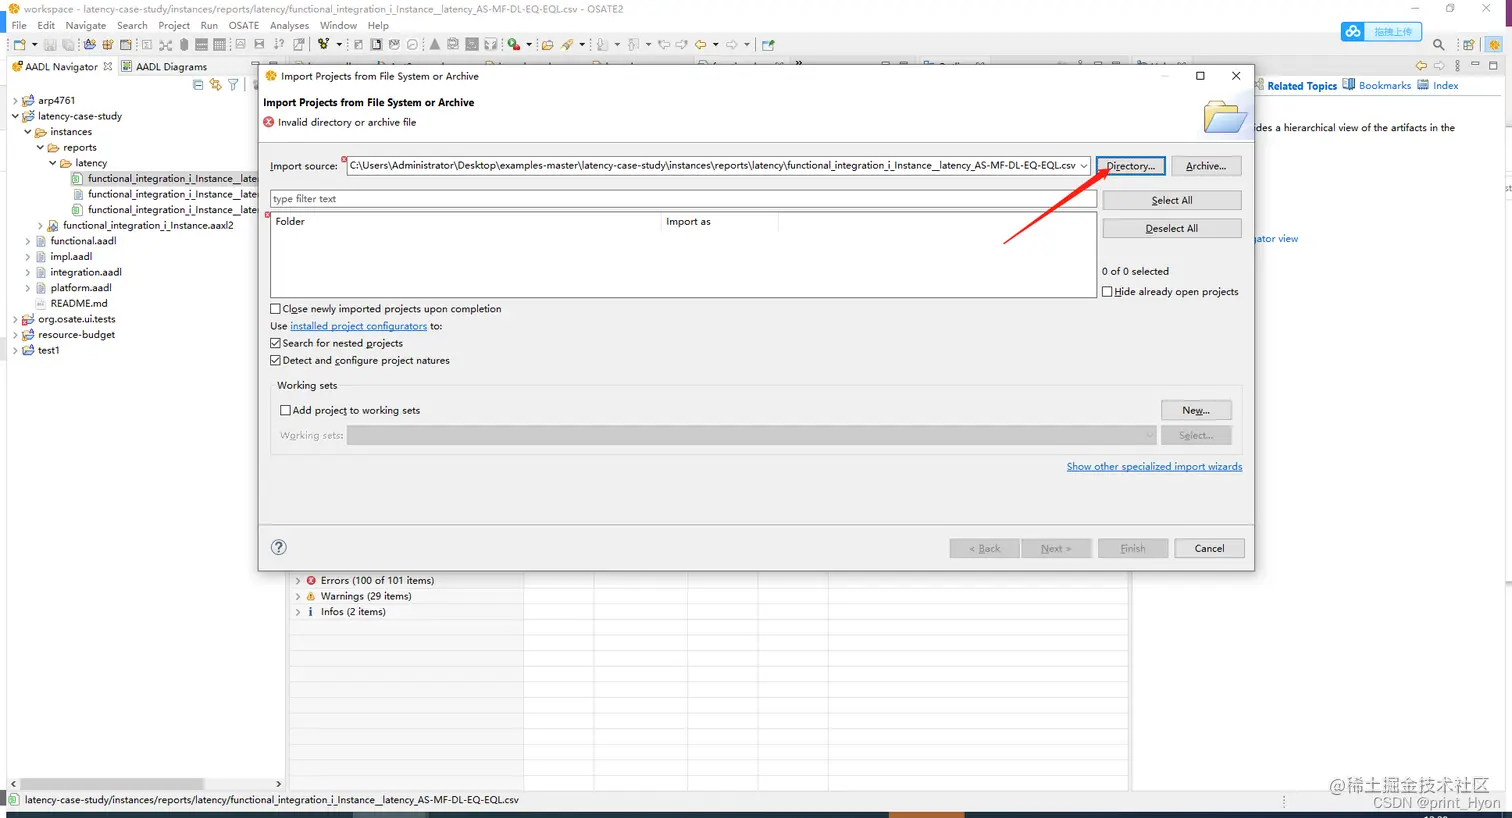Open the AADL Navigator filter icon
This screenshot has width=1512, height=818.
click(x=233, y=85)
